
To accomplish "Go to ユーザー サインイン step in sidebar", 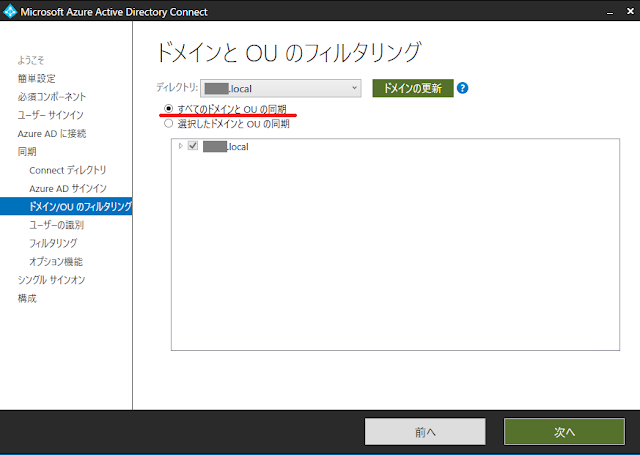I will [x=50, y=115].
